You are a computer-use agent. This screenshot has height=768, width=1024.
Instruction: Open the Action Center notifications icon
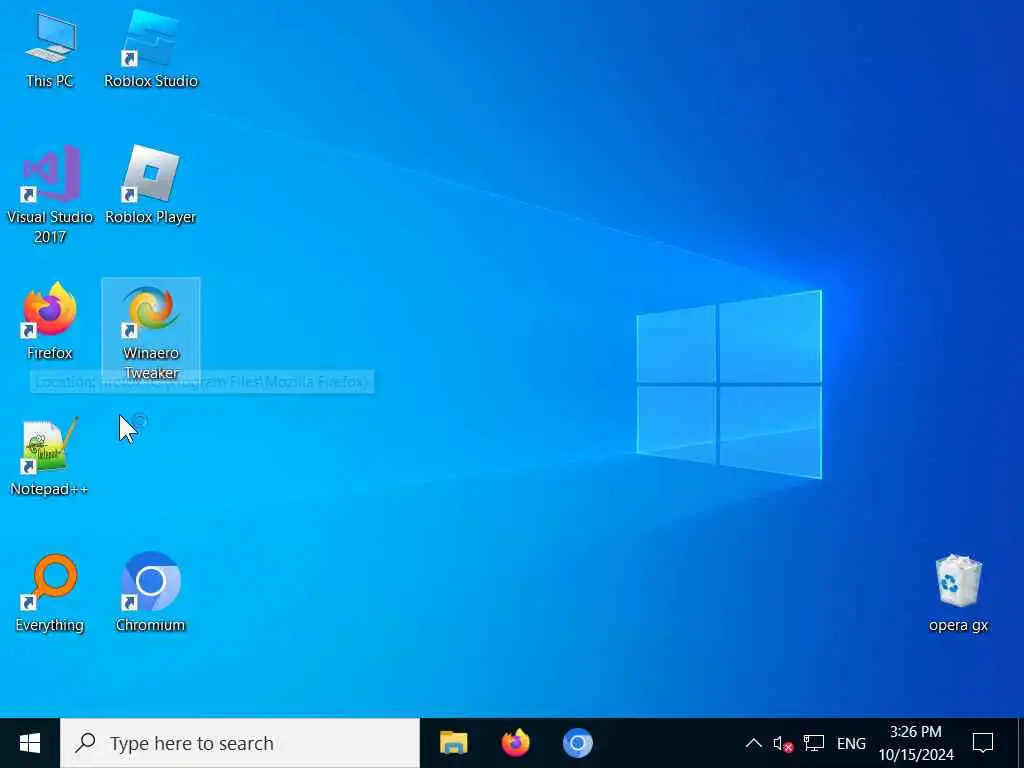coord(983,743)
